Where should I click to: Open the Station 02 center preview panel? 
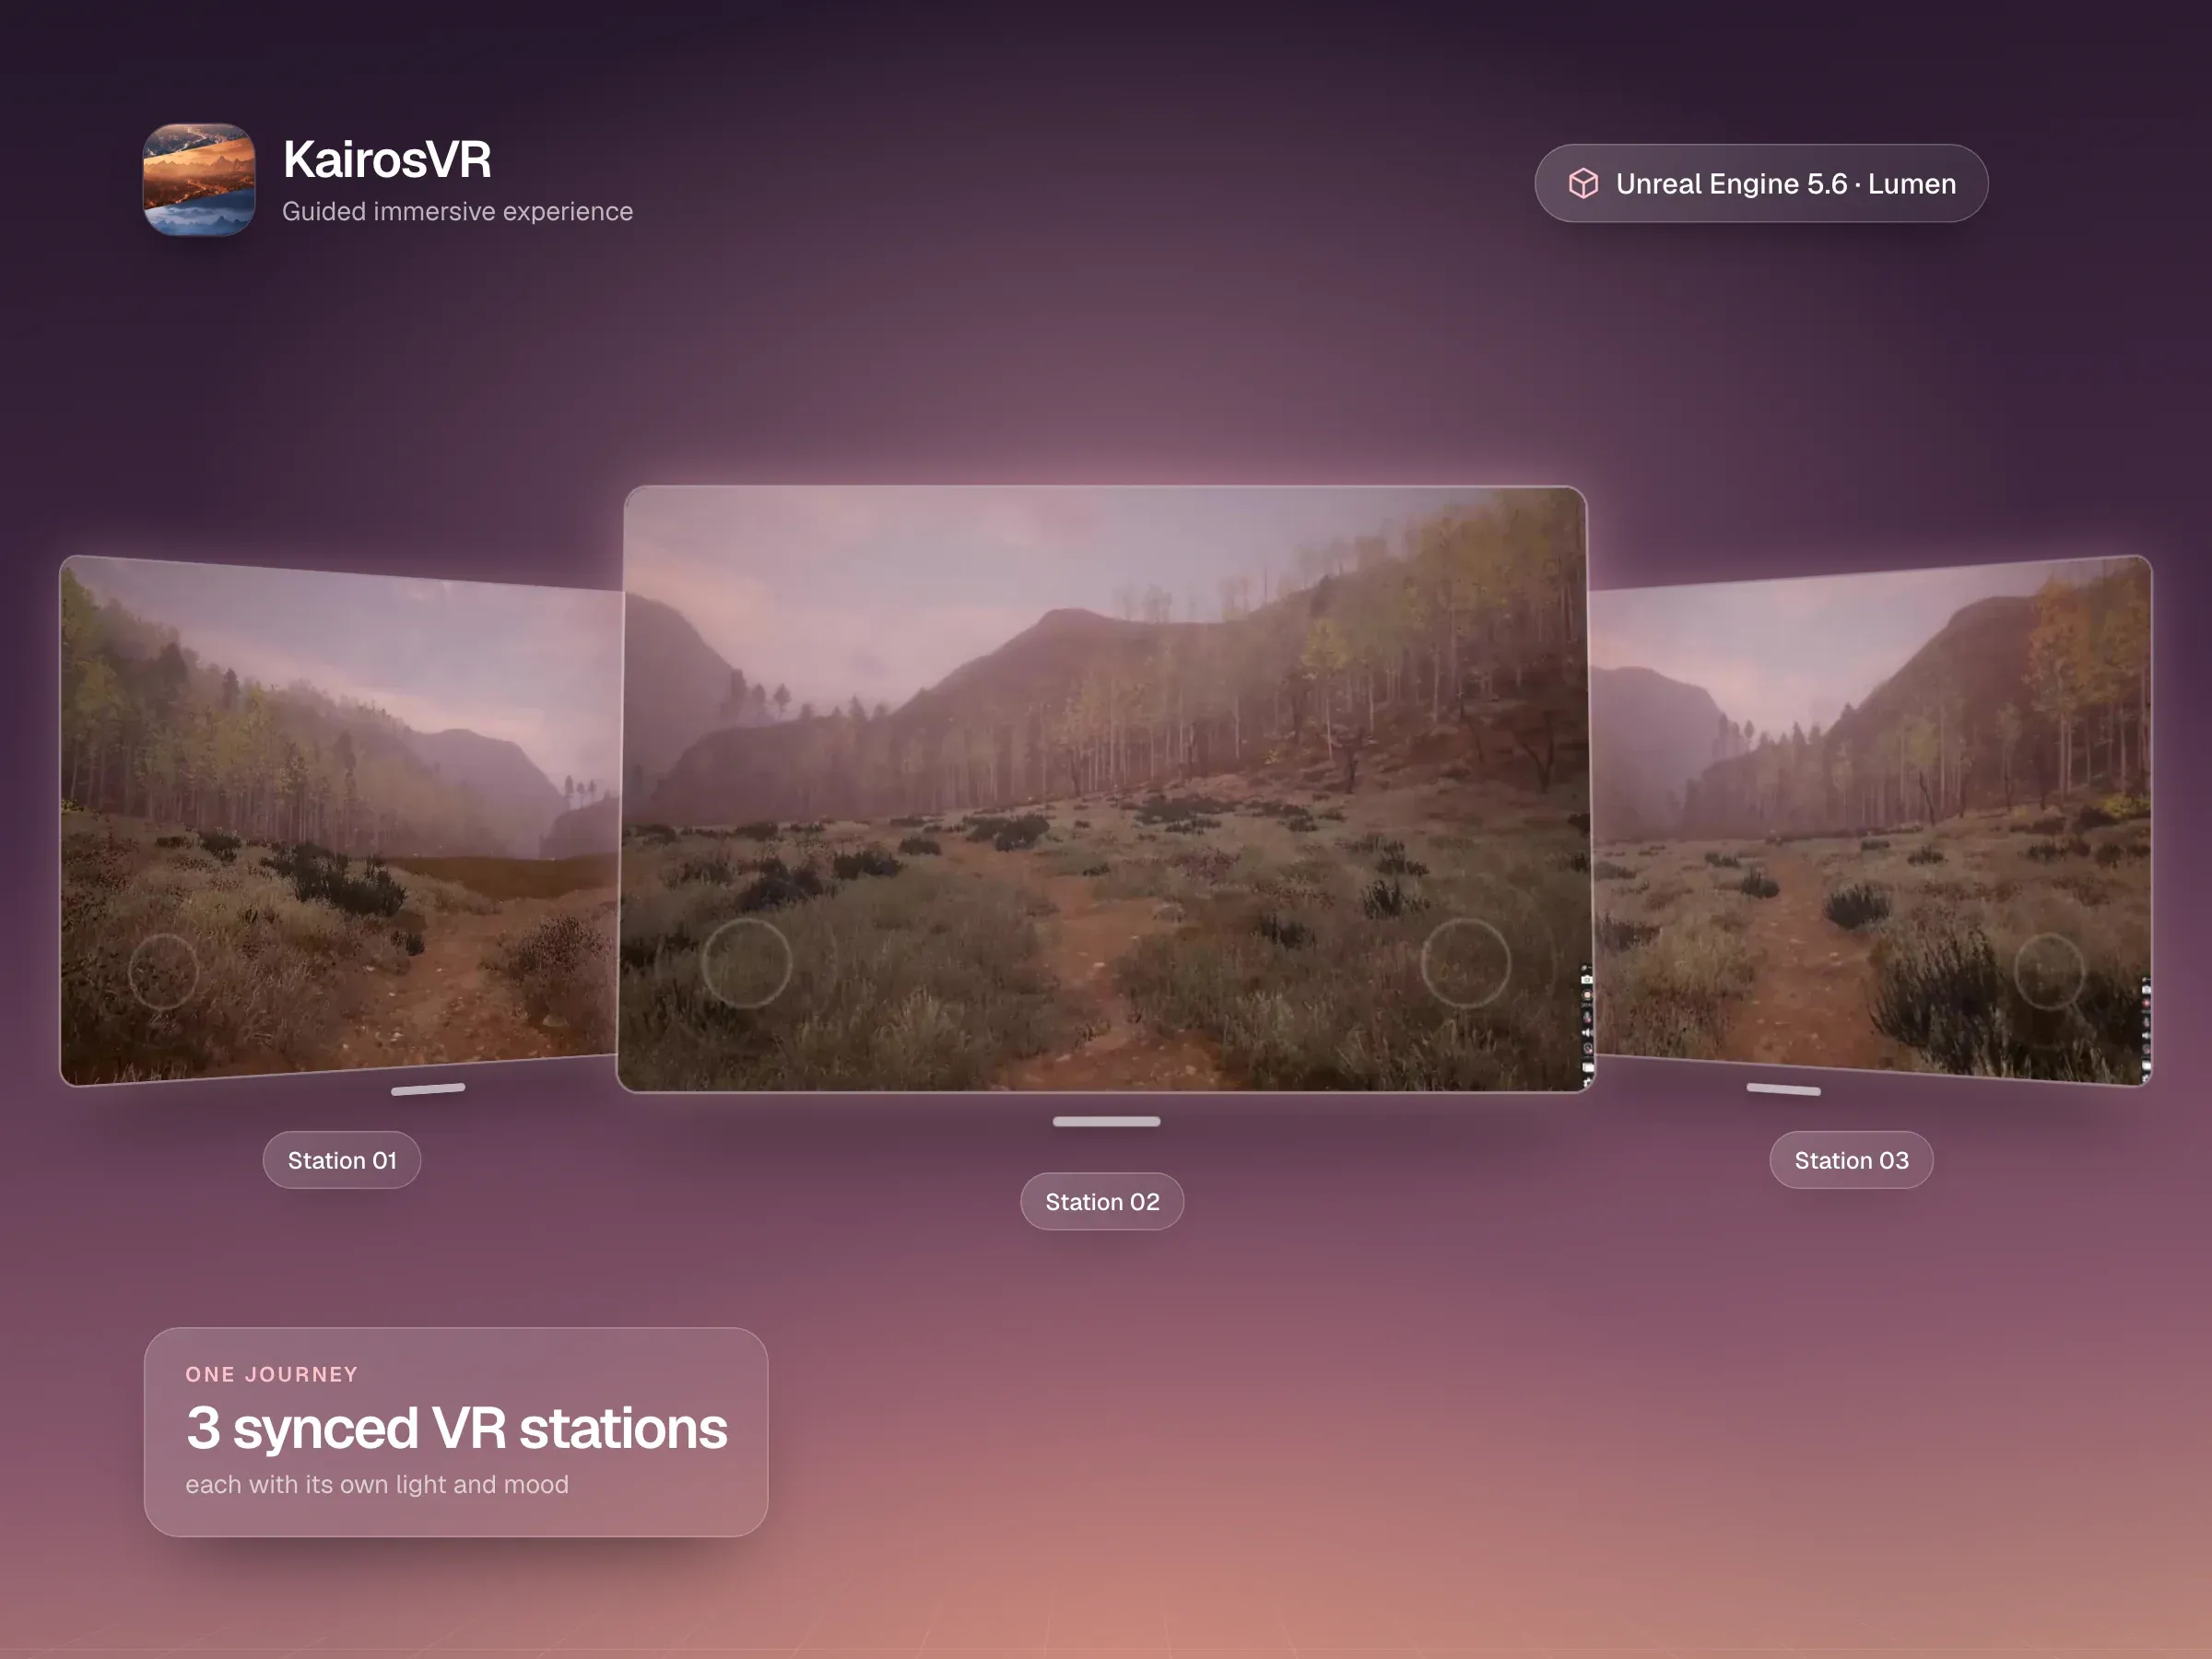tap(1105, 789)
